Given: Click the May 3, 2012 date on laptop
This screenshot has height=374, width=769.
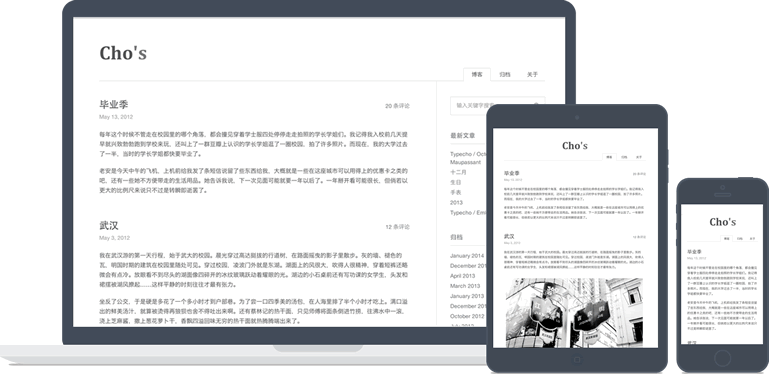Looking at the screenshot, I should [114, 238].
